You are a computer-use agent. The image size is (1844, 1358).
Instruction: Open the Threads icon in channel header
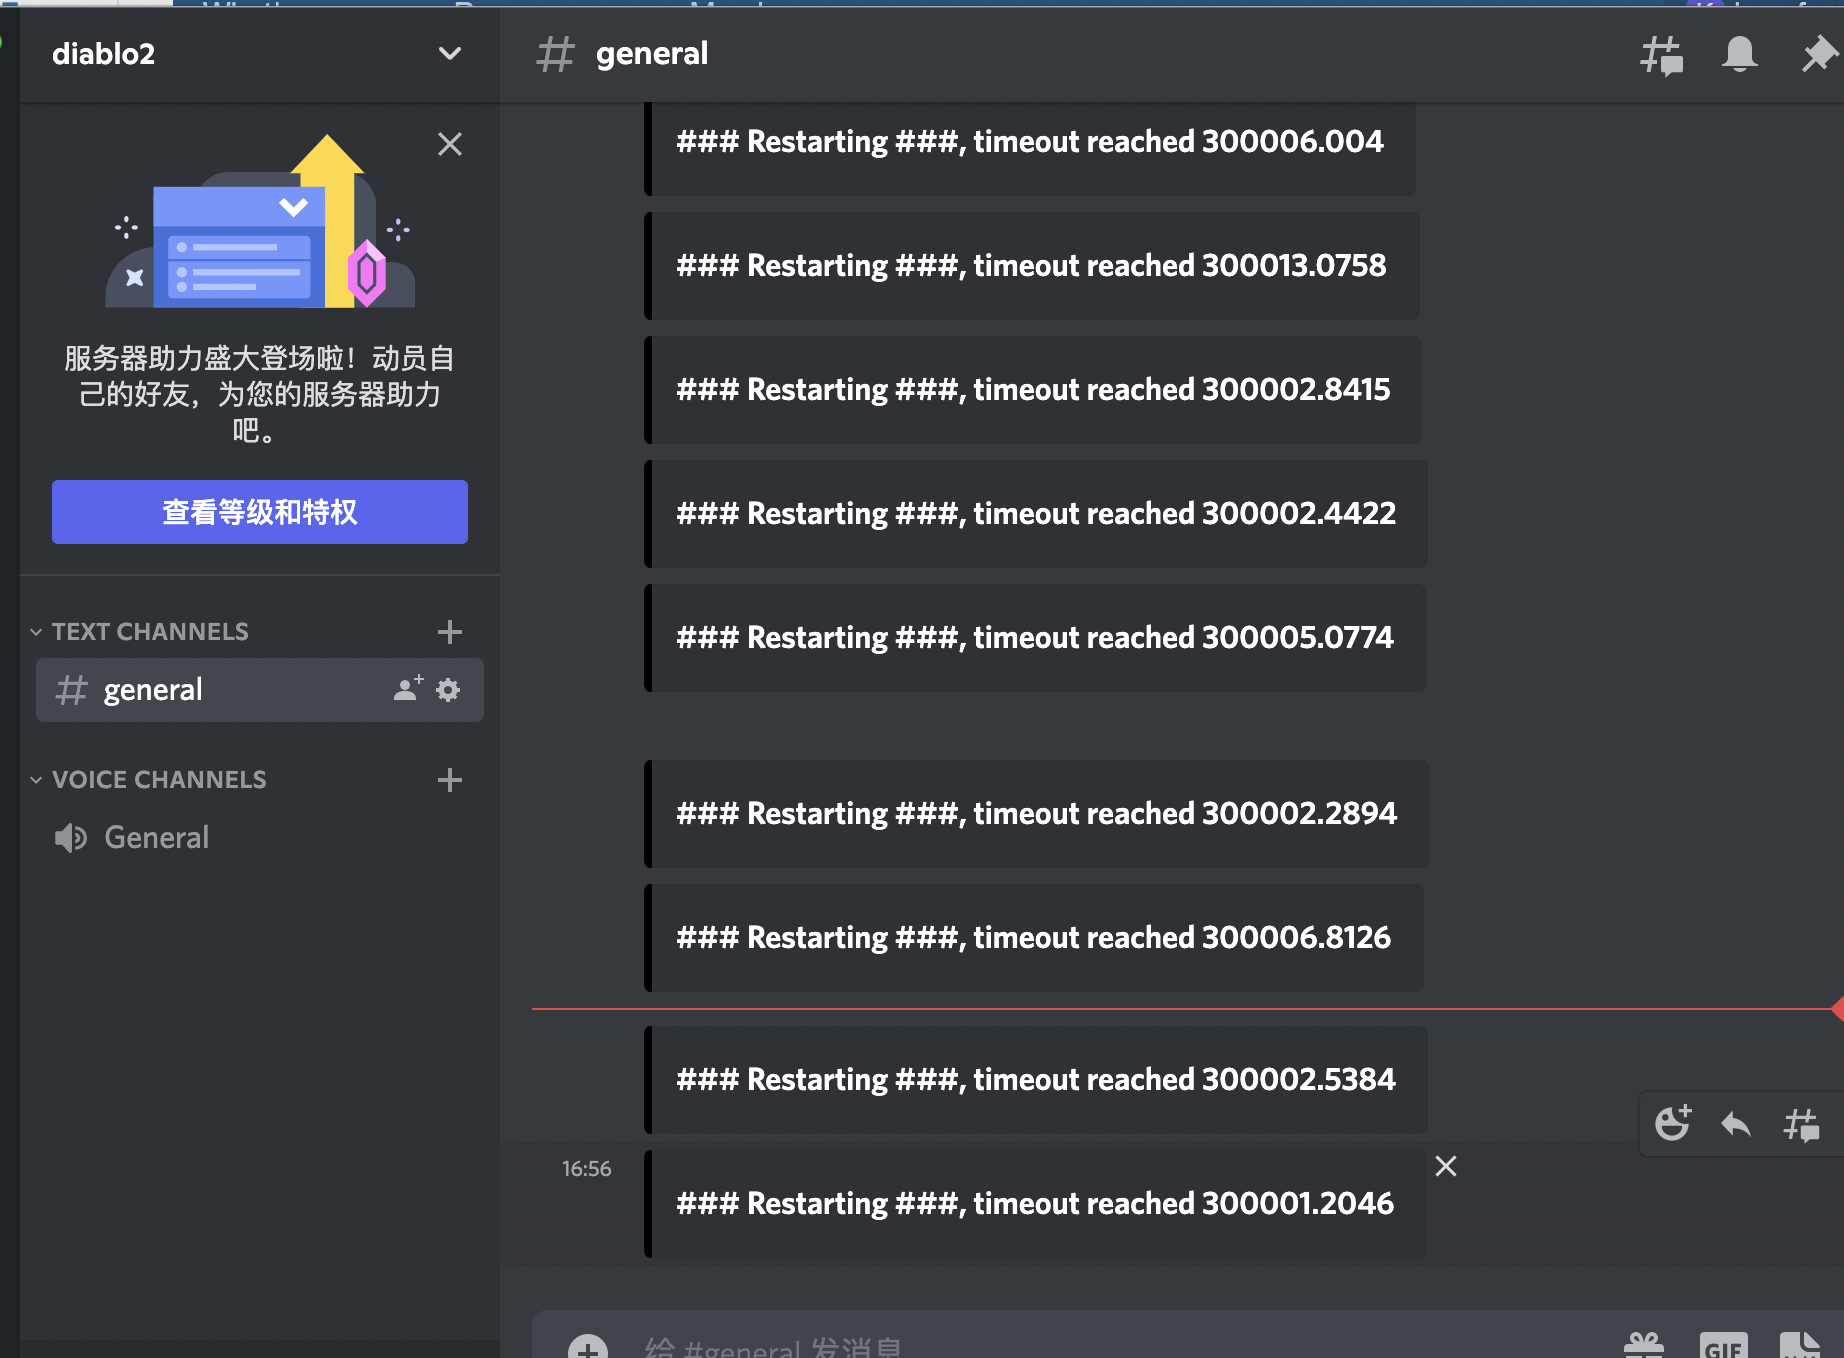[x=1661, y=55]
